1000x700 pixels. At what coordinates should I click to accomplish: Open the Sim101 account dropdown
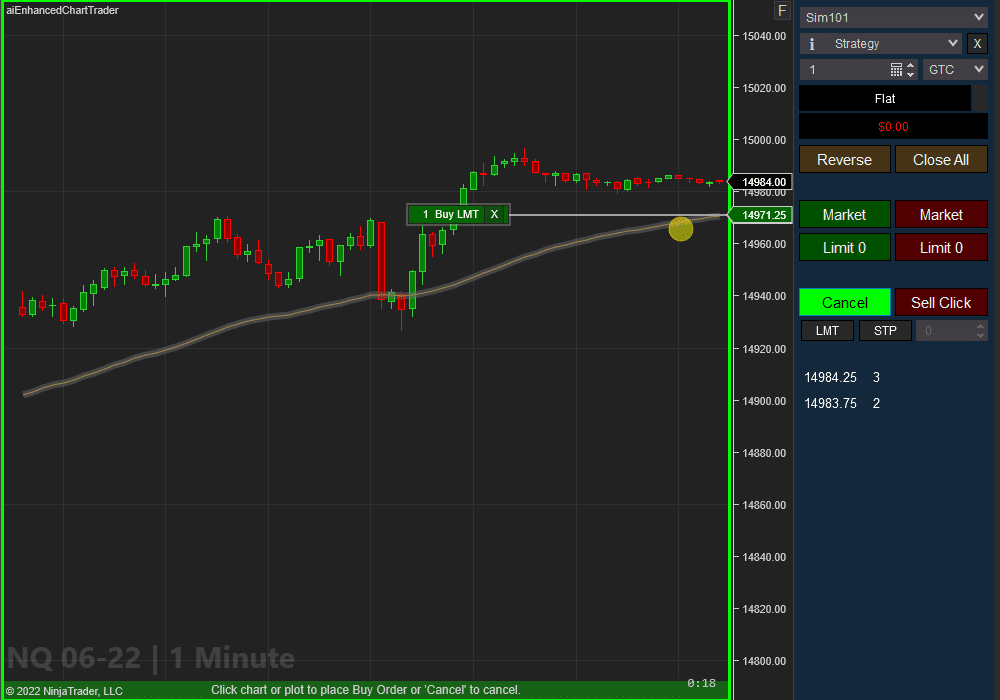893,17
